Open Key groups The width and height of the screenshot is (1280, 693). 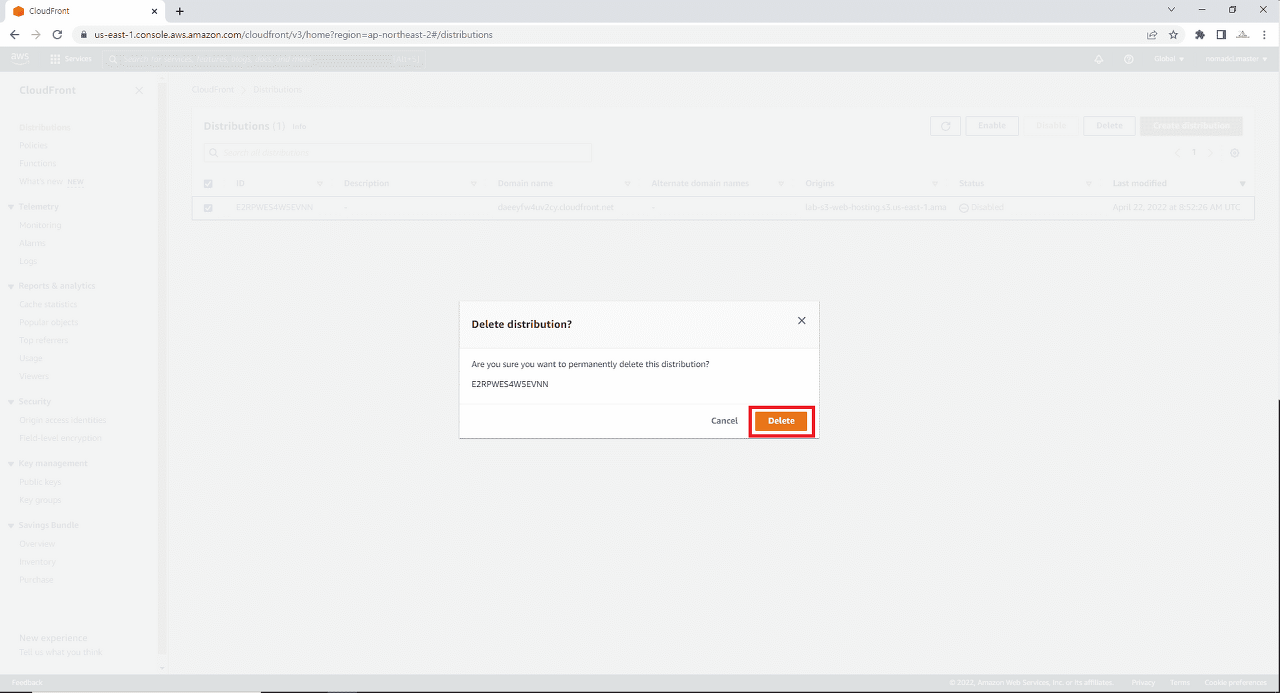pyautogui.click(x=40, y=501)
